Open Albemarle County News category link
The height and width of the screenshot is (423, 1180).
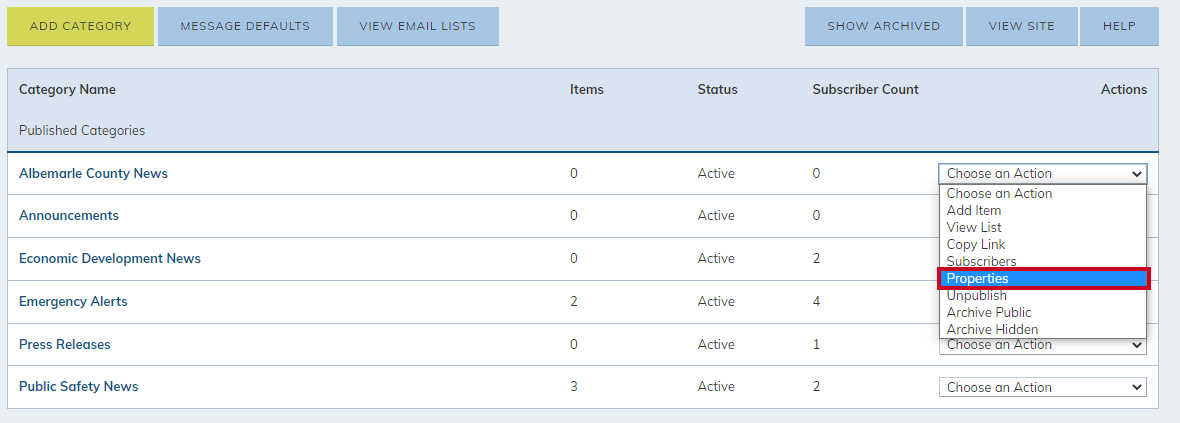(93, 173)
